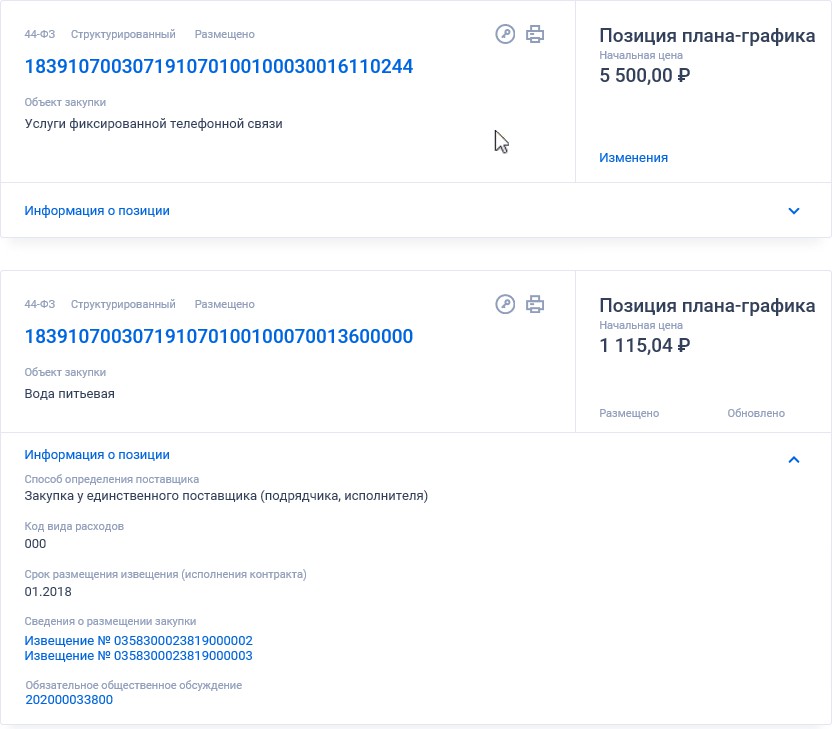
Task: Open public discussion link 202000033800
Action: [69, 700]
